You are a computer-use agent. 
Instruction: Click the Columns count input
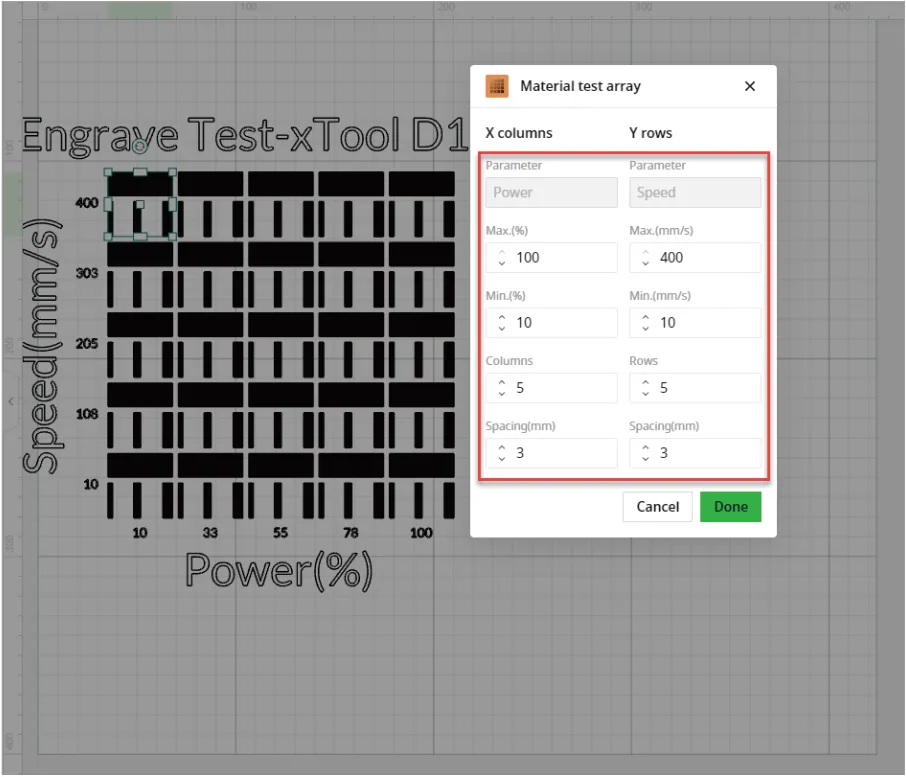coord(551,388)
